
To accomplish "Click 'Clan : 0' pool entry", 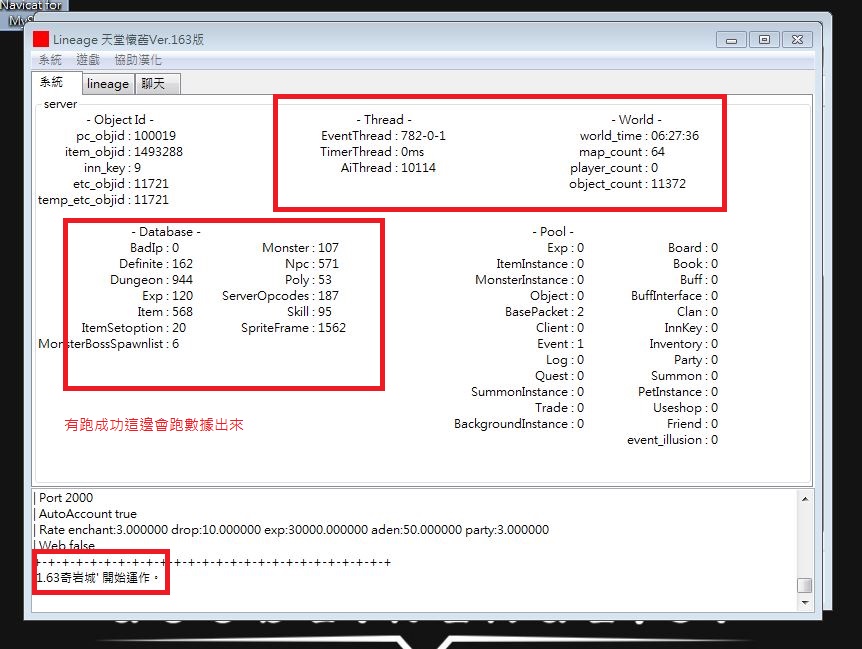I will tap(698, 312).
